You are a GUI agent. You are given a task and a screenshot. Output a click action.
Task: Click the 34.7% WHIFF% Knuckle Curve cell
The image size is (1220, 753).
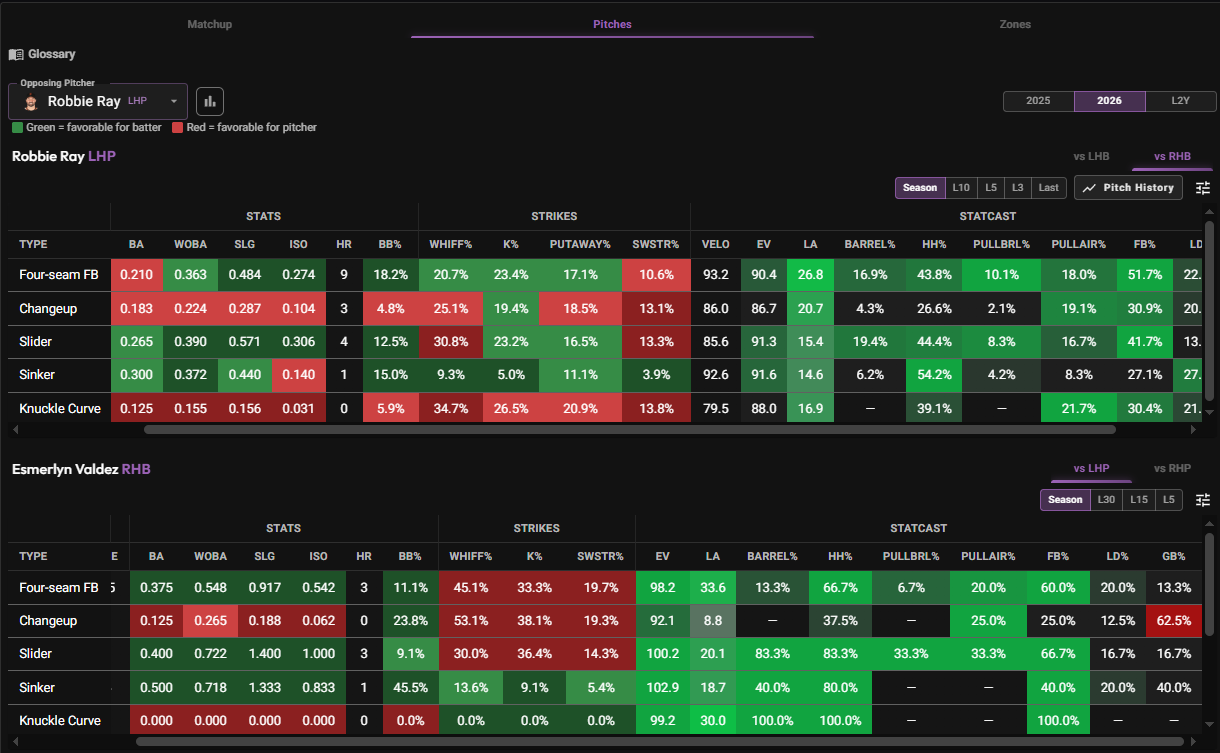coord(450,408)
